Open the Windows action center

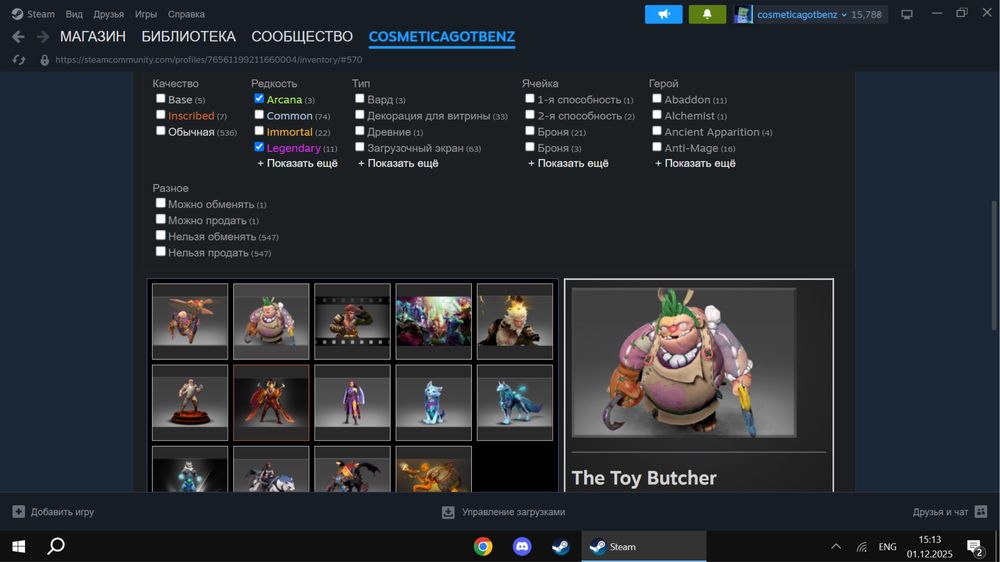click(x=974, y=547)
